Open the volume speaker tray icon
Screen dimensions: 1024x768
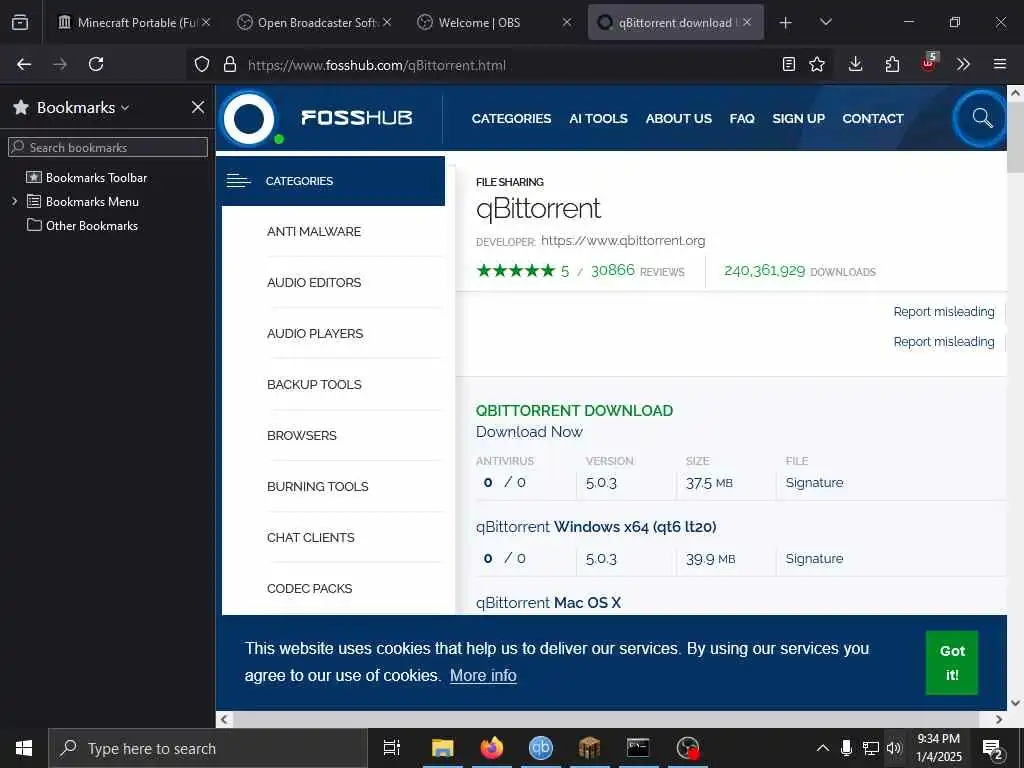(x=895, y=748)
